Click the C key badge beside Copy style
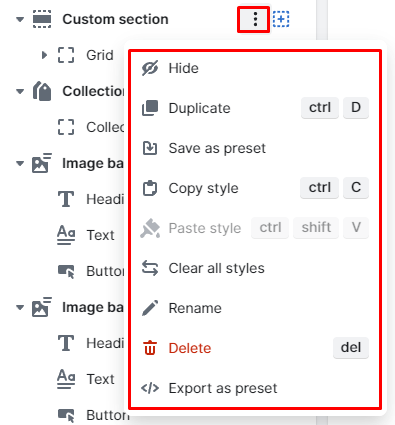This screenshot has width=395, height=425. point(356,188)
